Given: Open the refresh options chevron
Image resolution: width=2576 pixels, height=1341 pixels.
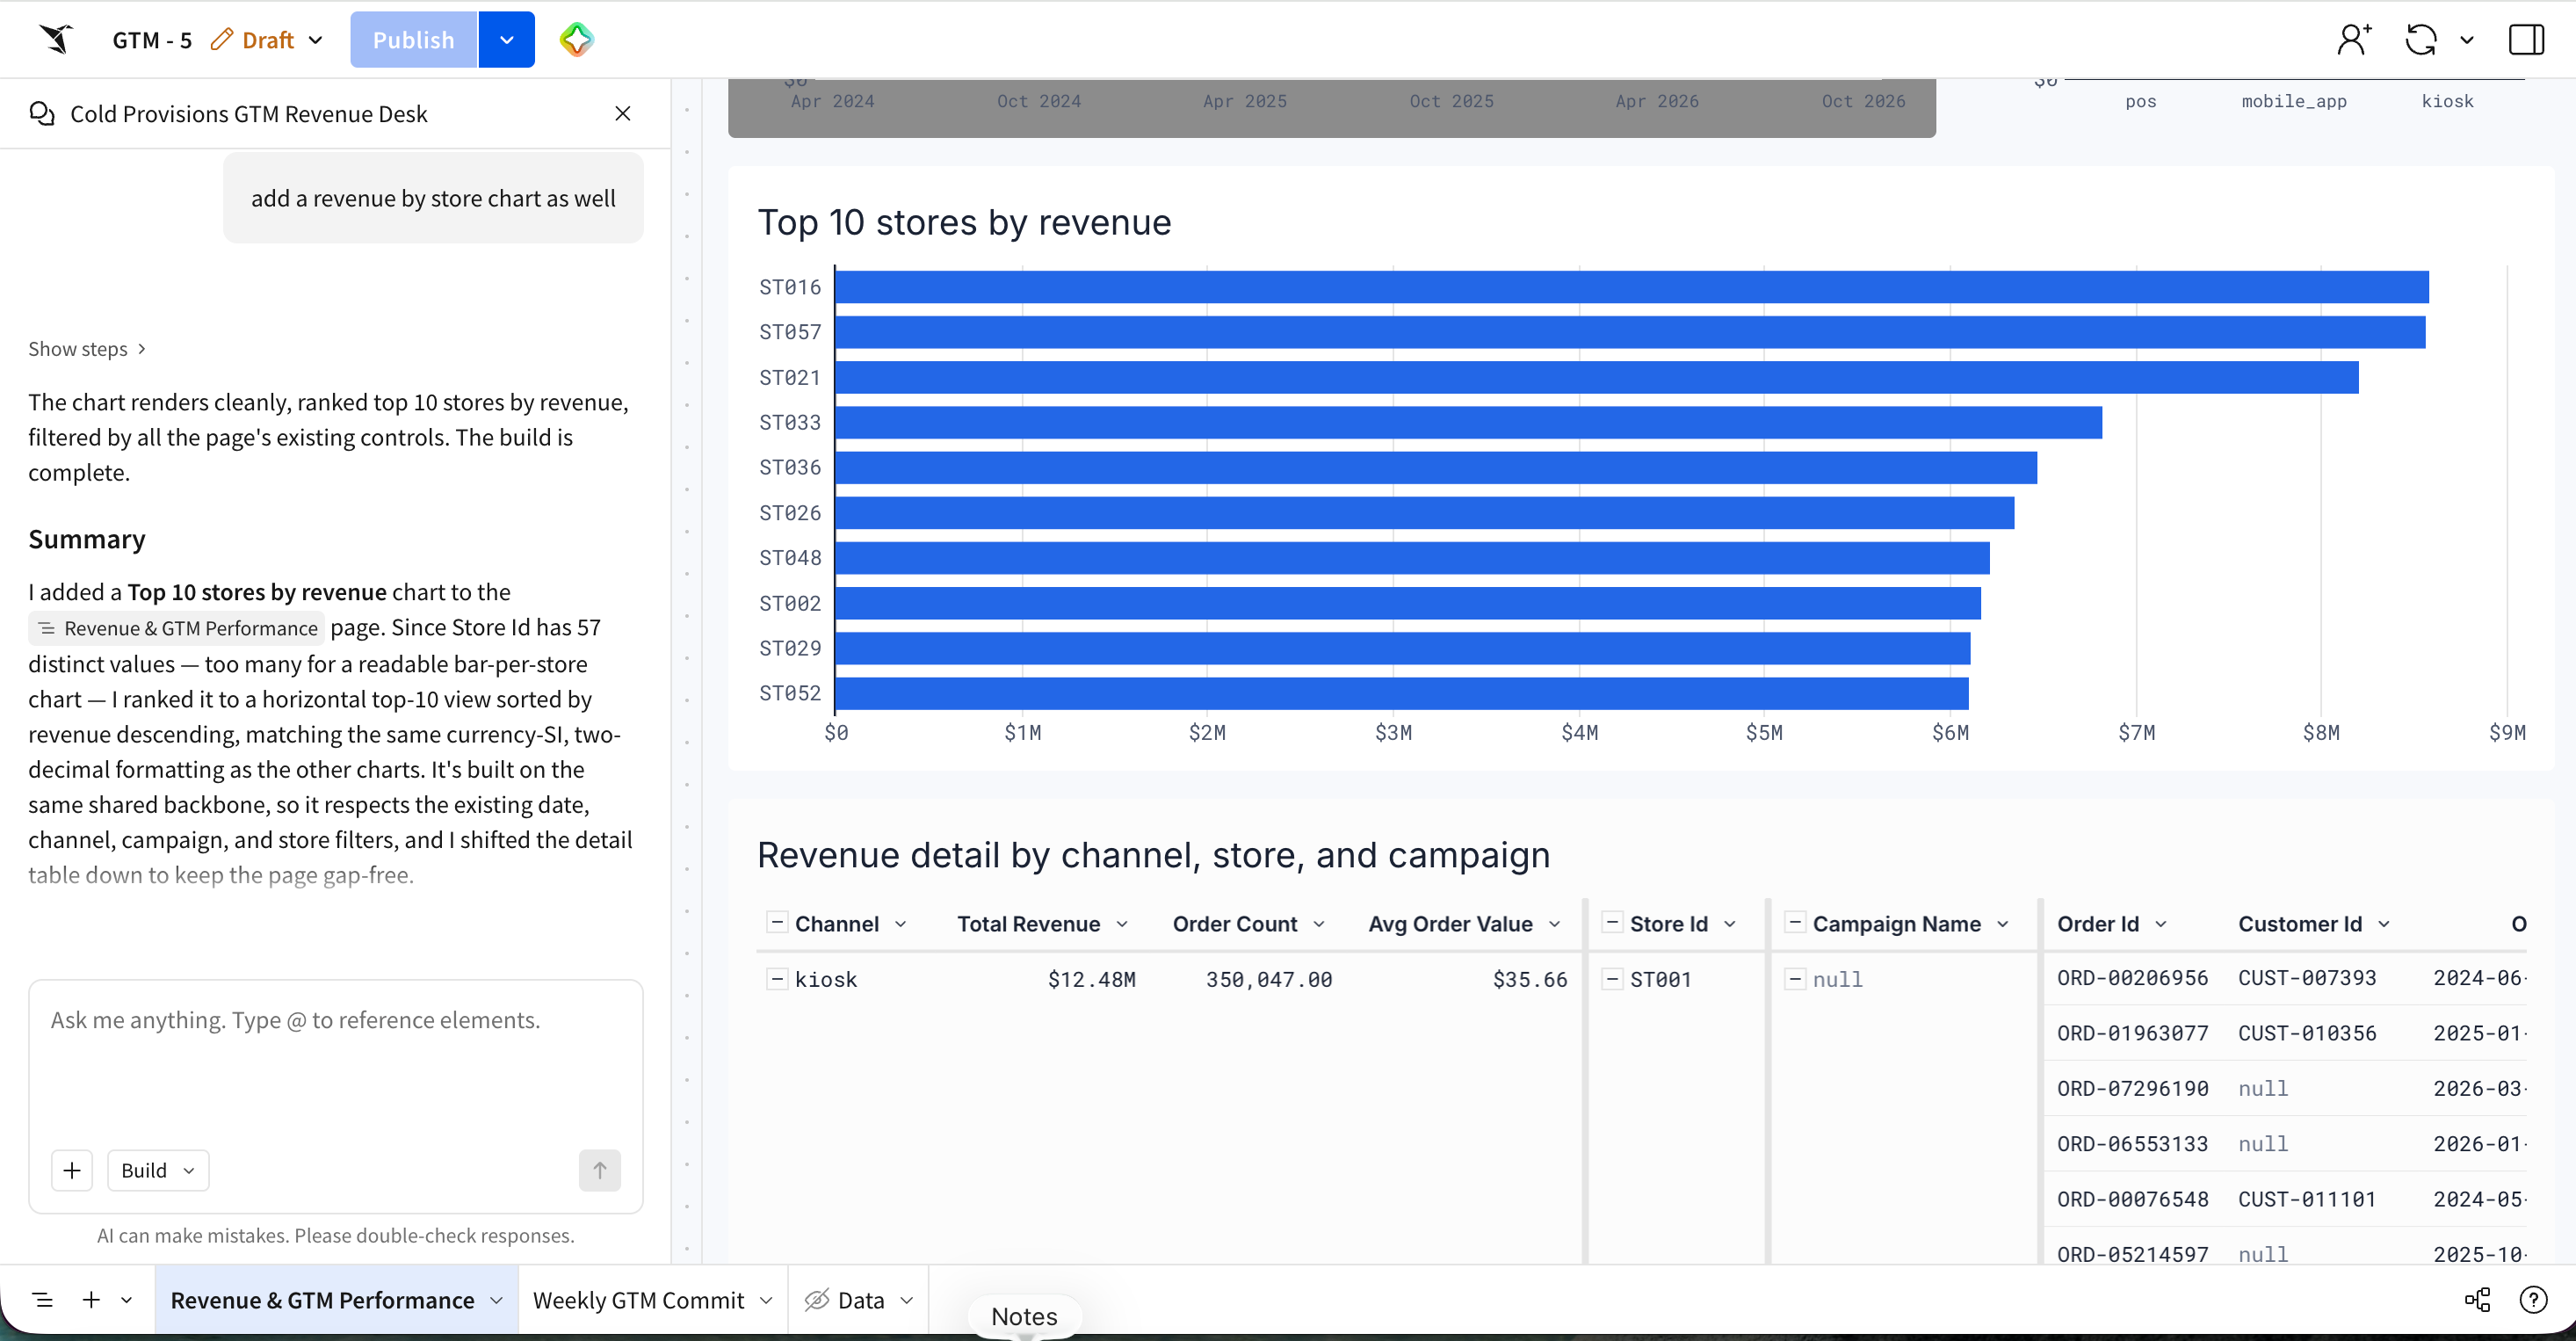Looking at the screenshot, I should [2467, 40].
